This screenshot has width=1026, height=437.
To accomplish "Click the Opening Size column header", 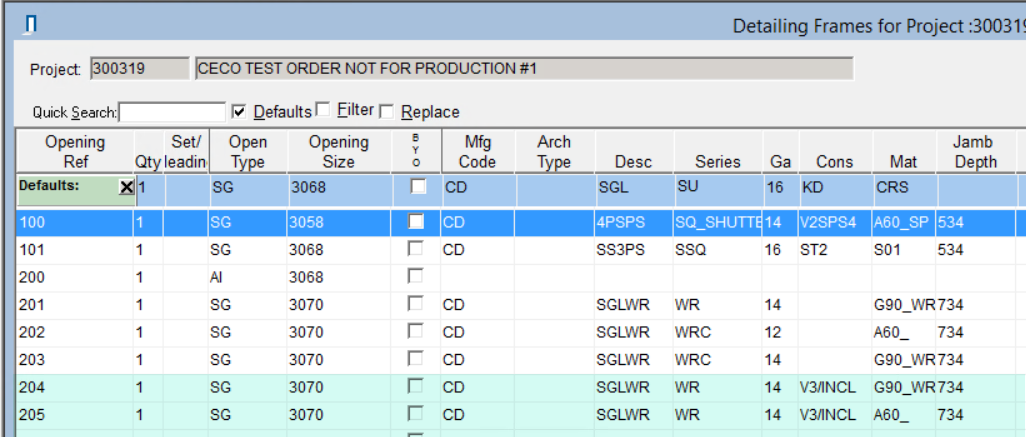I will [x=338, y=152].
